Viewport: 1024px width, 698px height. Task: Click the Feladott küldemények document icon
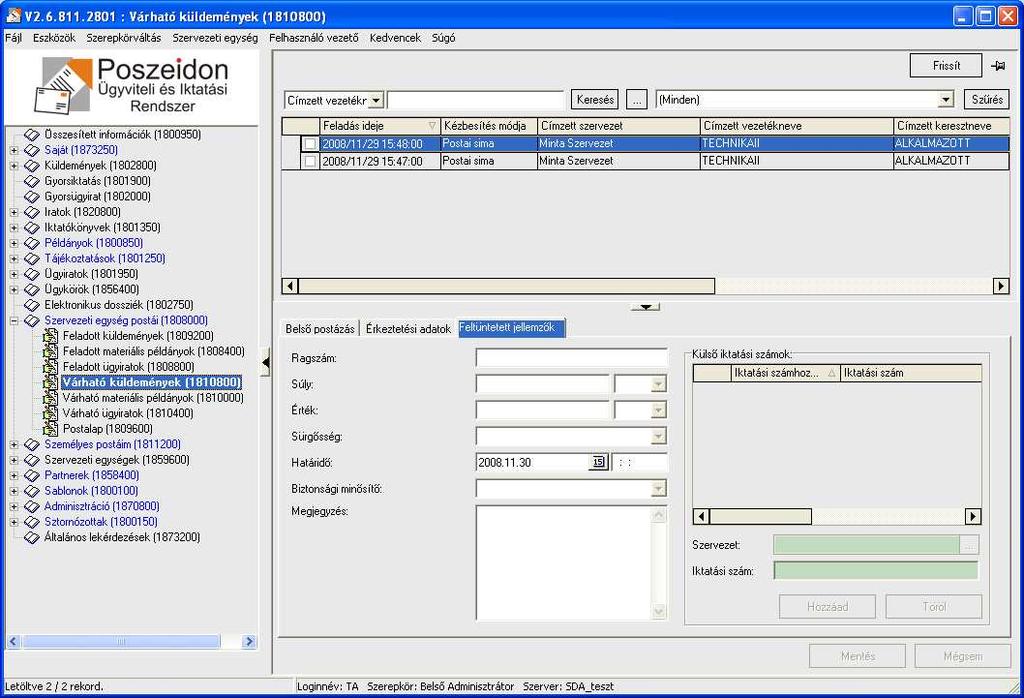[50, 336]
